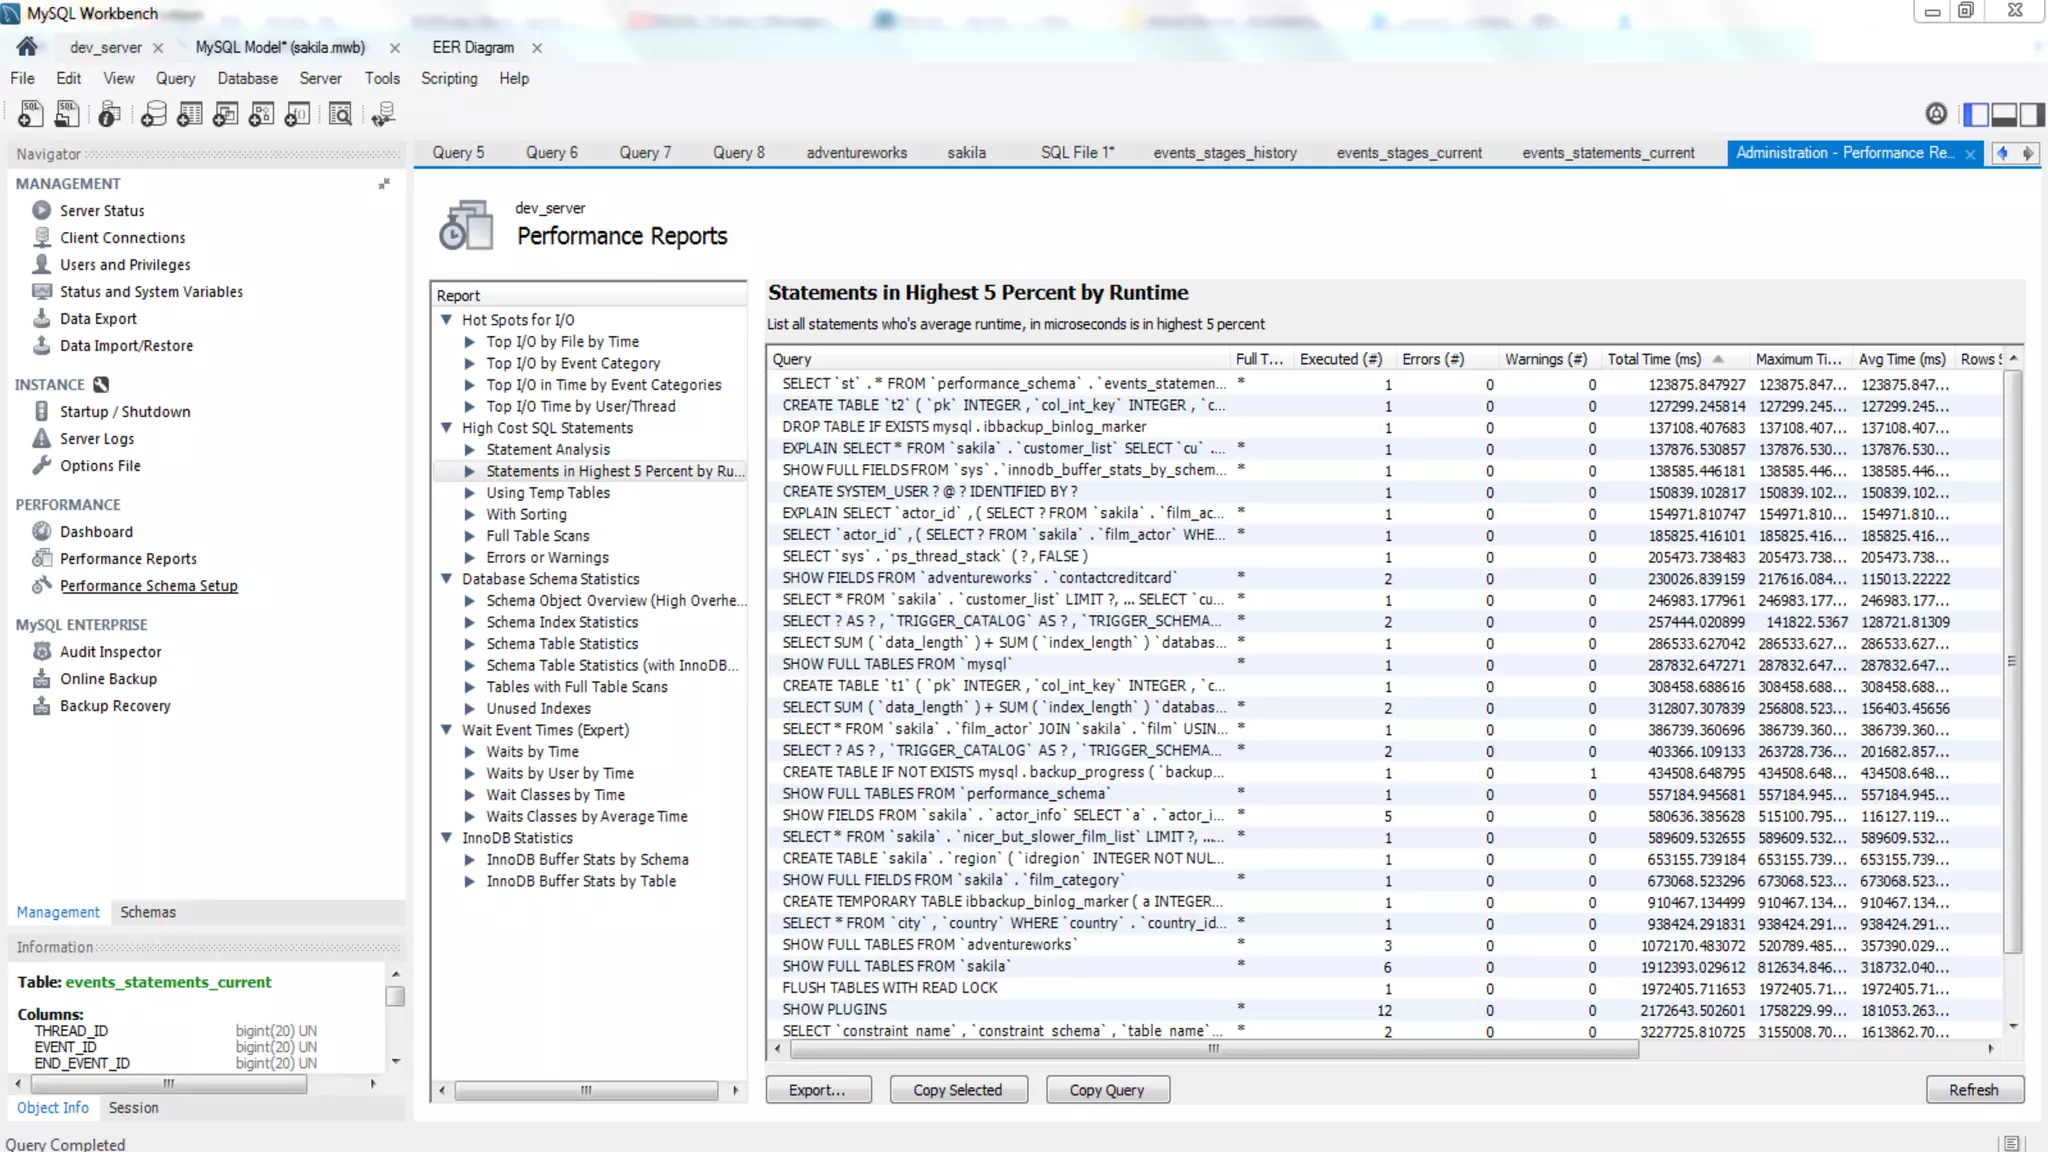Collapse the Hot Spots for I/O group
The height and width of the screenshot is (1152, 2048).
[x=447, y=320]
